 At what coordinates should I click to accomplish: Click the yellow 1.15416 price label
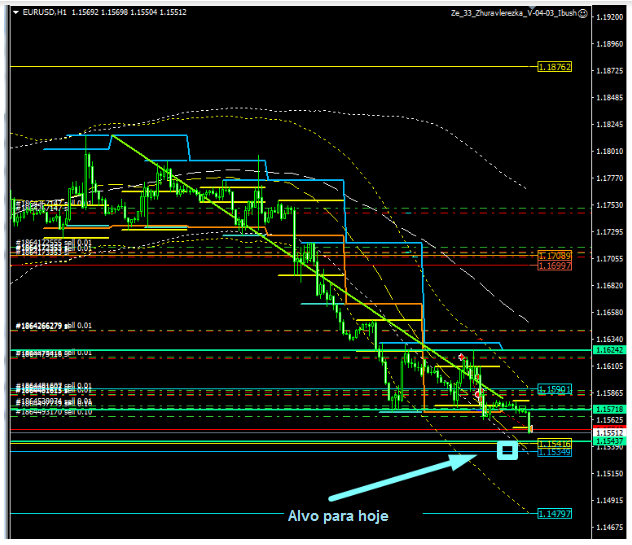click(x=554, y=442)
